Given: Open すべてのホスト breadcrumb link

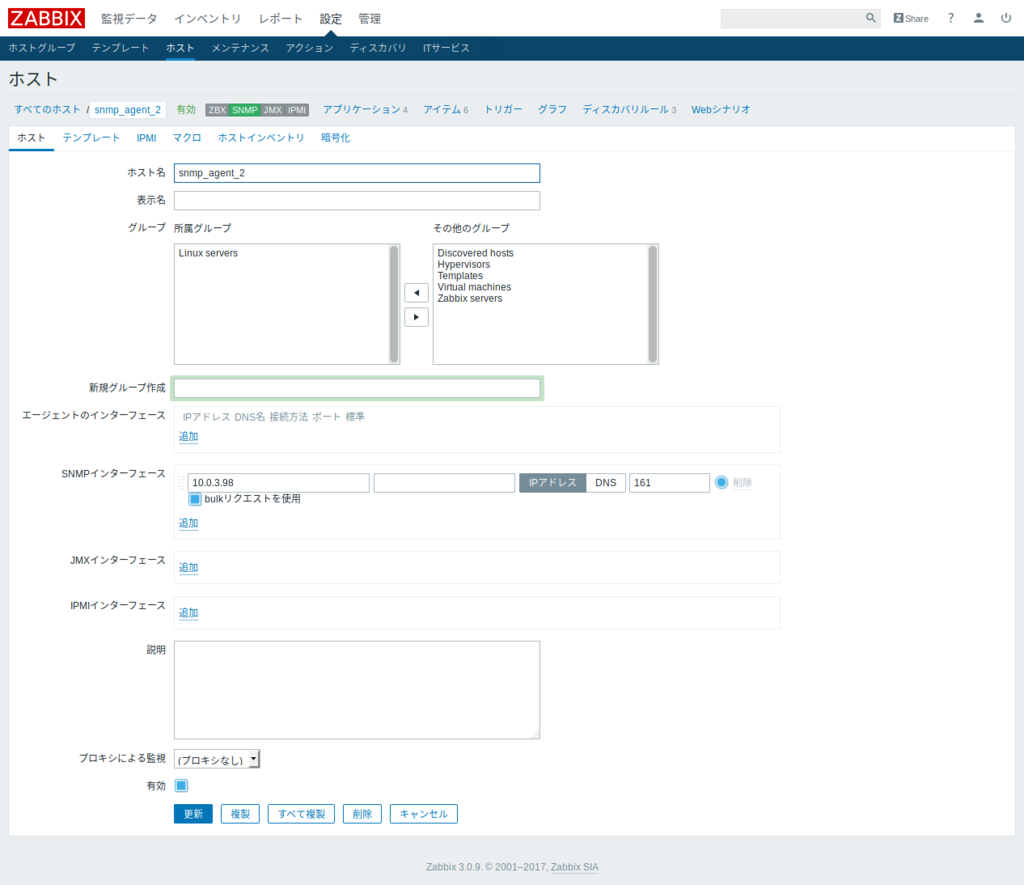Looking at the screenshot, I should point(48,110).
